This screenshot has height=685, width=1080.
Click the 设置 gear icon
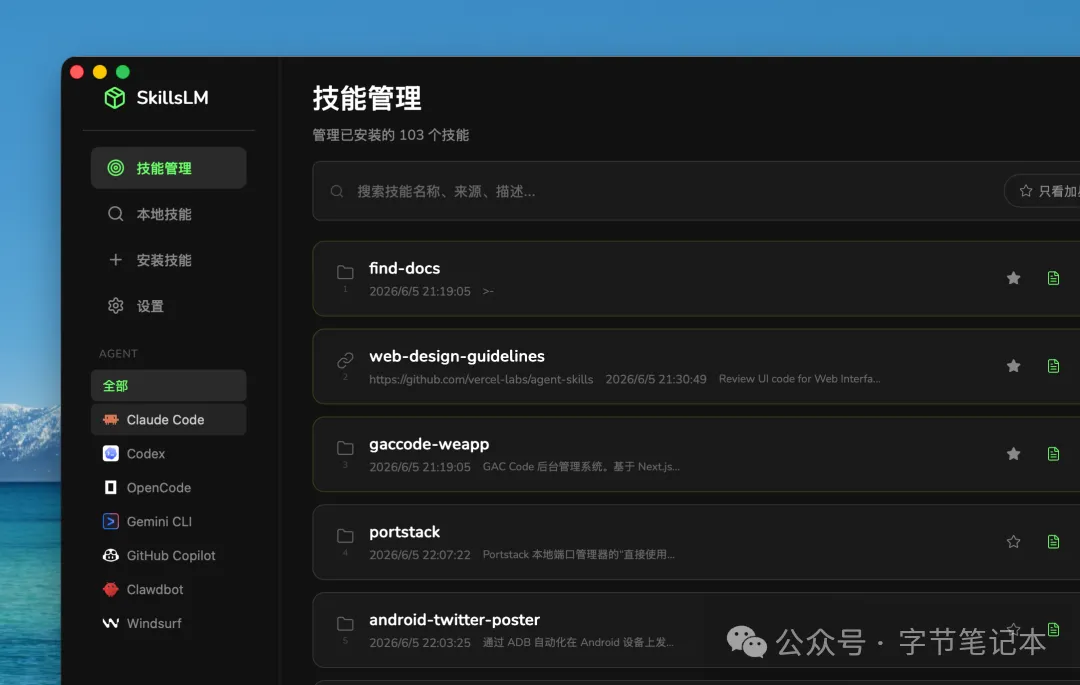[116, 306]
